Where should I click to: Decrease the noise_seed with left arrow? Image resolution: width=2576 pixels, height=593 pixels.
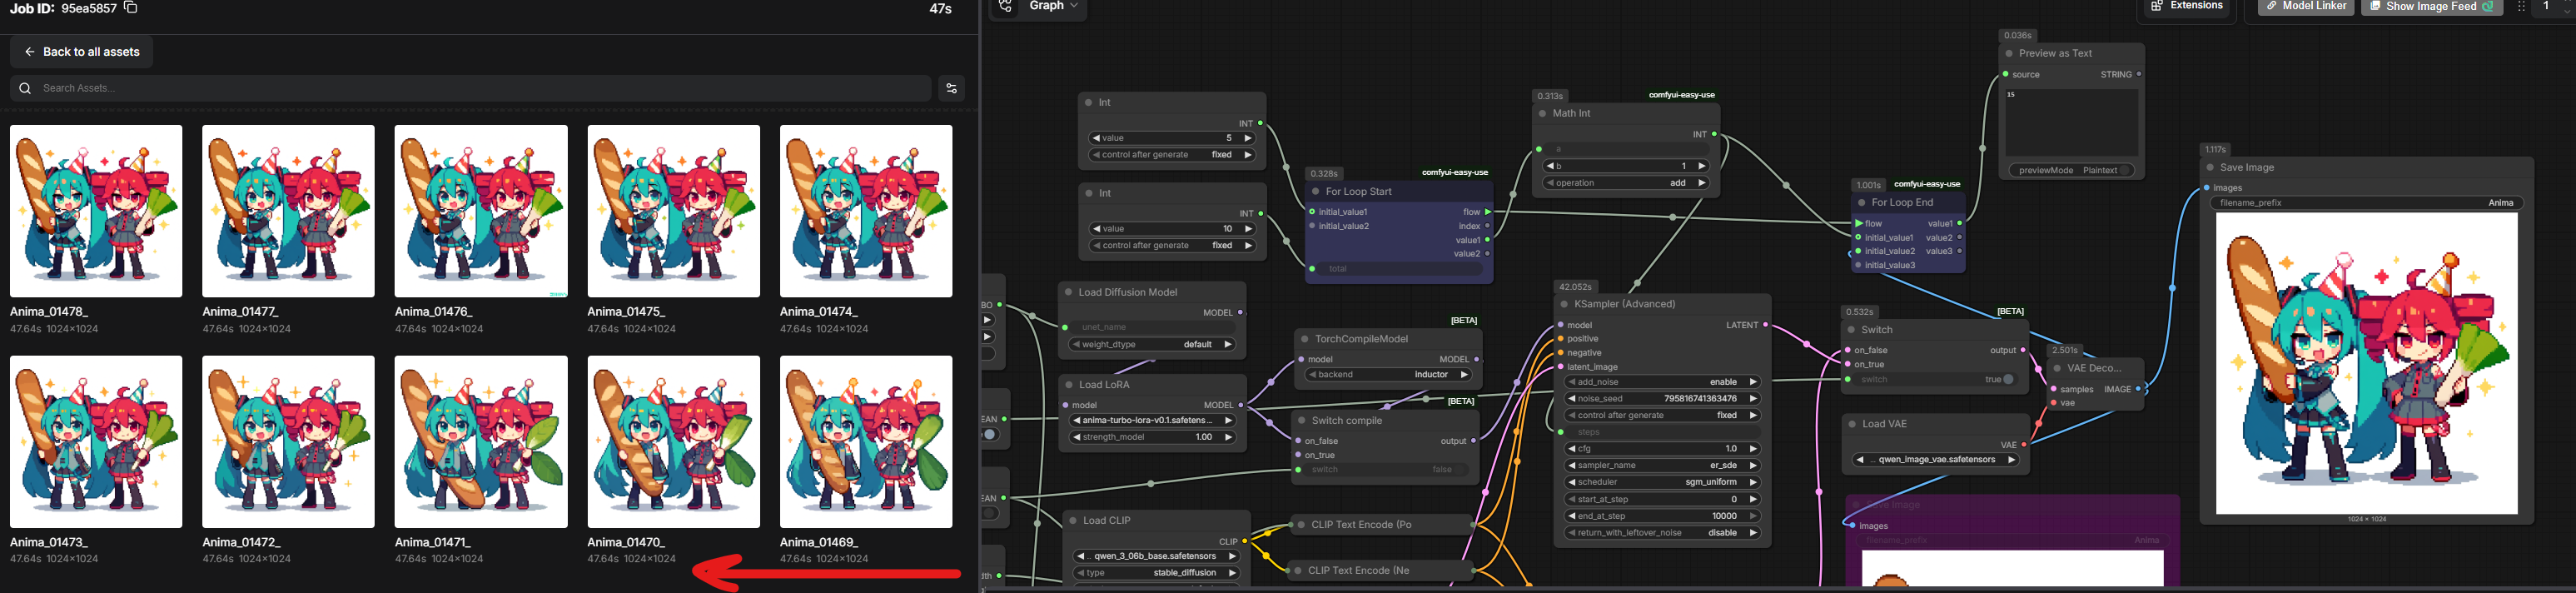(1573, 398)
